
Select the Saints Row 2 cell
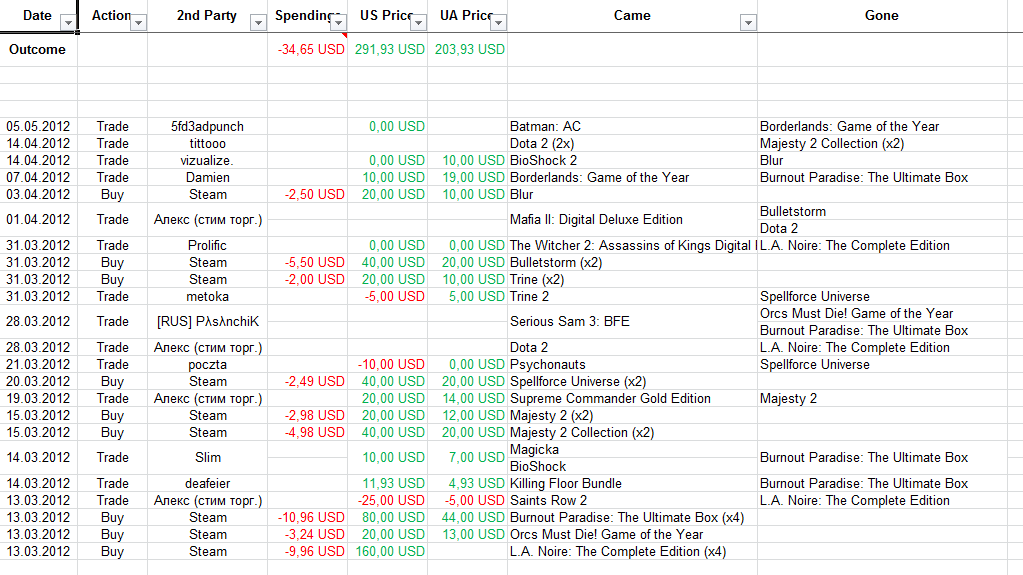click(x=632, y=501)
